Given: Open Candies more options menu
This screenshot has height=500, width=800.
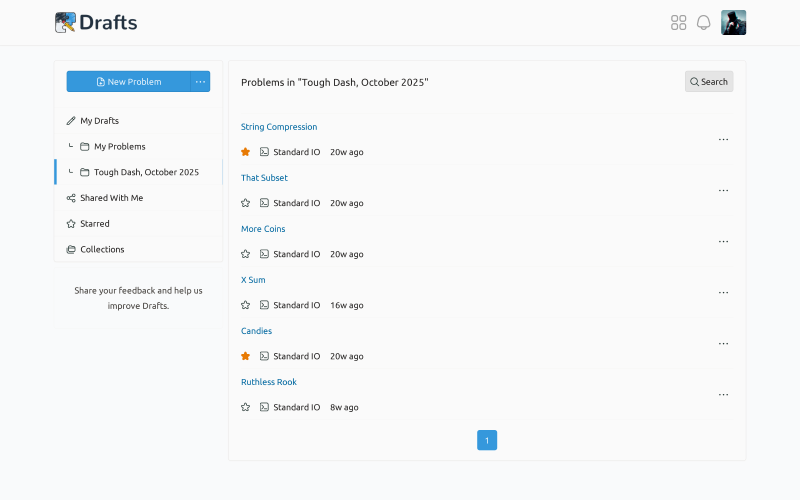Looking at the screenshot, I should click(x=723, y=343).
